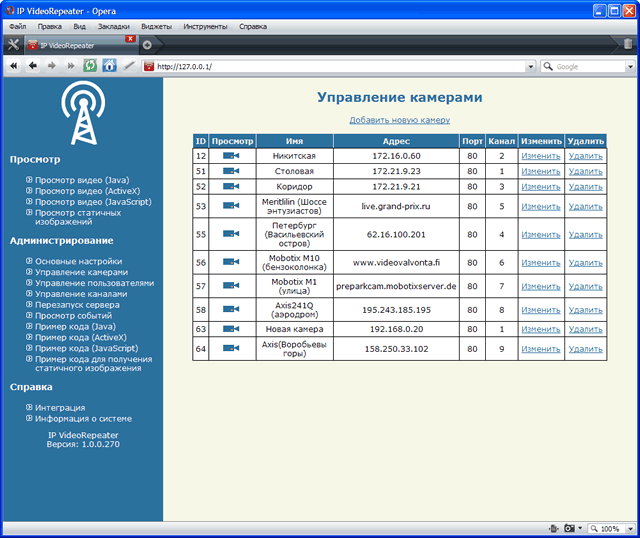640x538 pixels.
Task: Open Информация о системе link
Action: pyautogui.click(x=83, y=419)
